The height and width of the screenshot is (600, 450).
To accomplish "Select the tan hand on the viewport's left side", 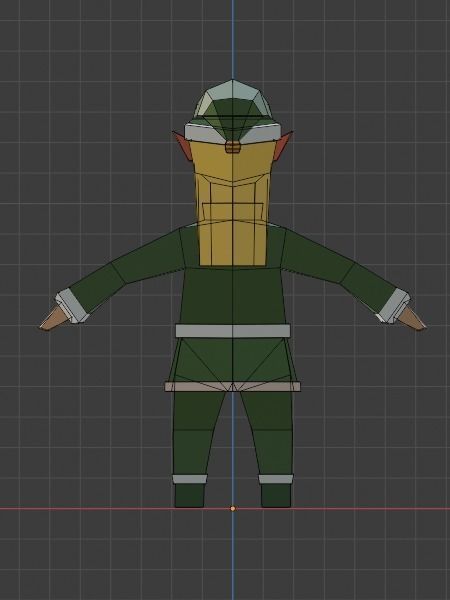I will pyautogui.click(x=54, y=319).
